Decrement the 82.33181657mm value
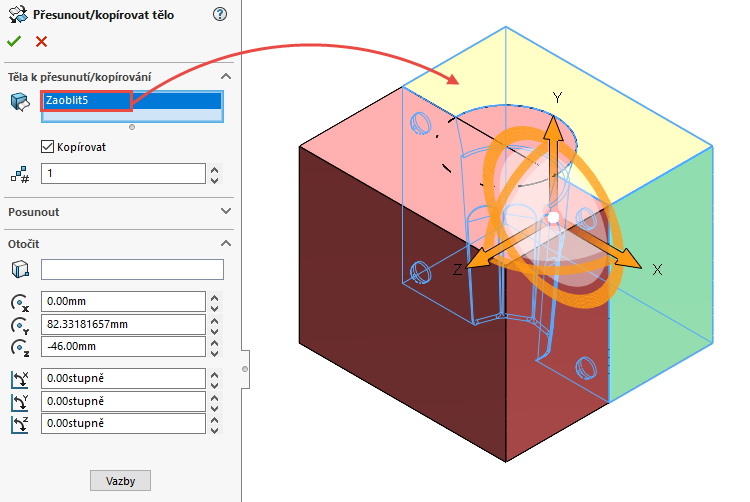 (215, 331)
